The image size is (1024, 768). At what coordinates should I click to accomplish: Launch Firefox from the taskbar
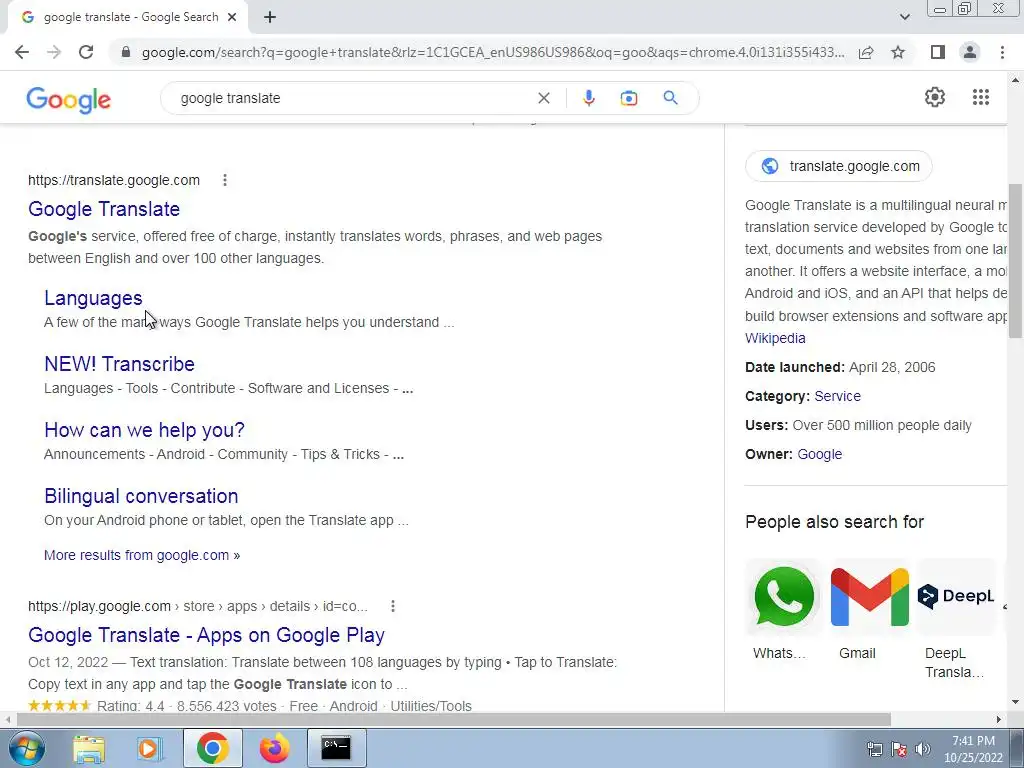pyautogui.click(x=274, y=748)
